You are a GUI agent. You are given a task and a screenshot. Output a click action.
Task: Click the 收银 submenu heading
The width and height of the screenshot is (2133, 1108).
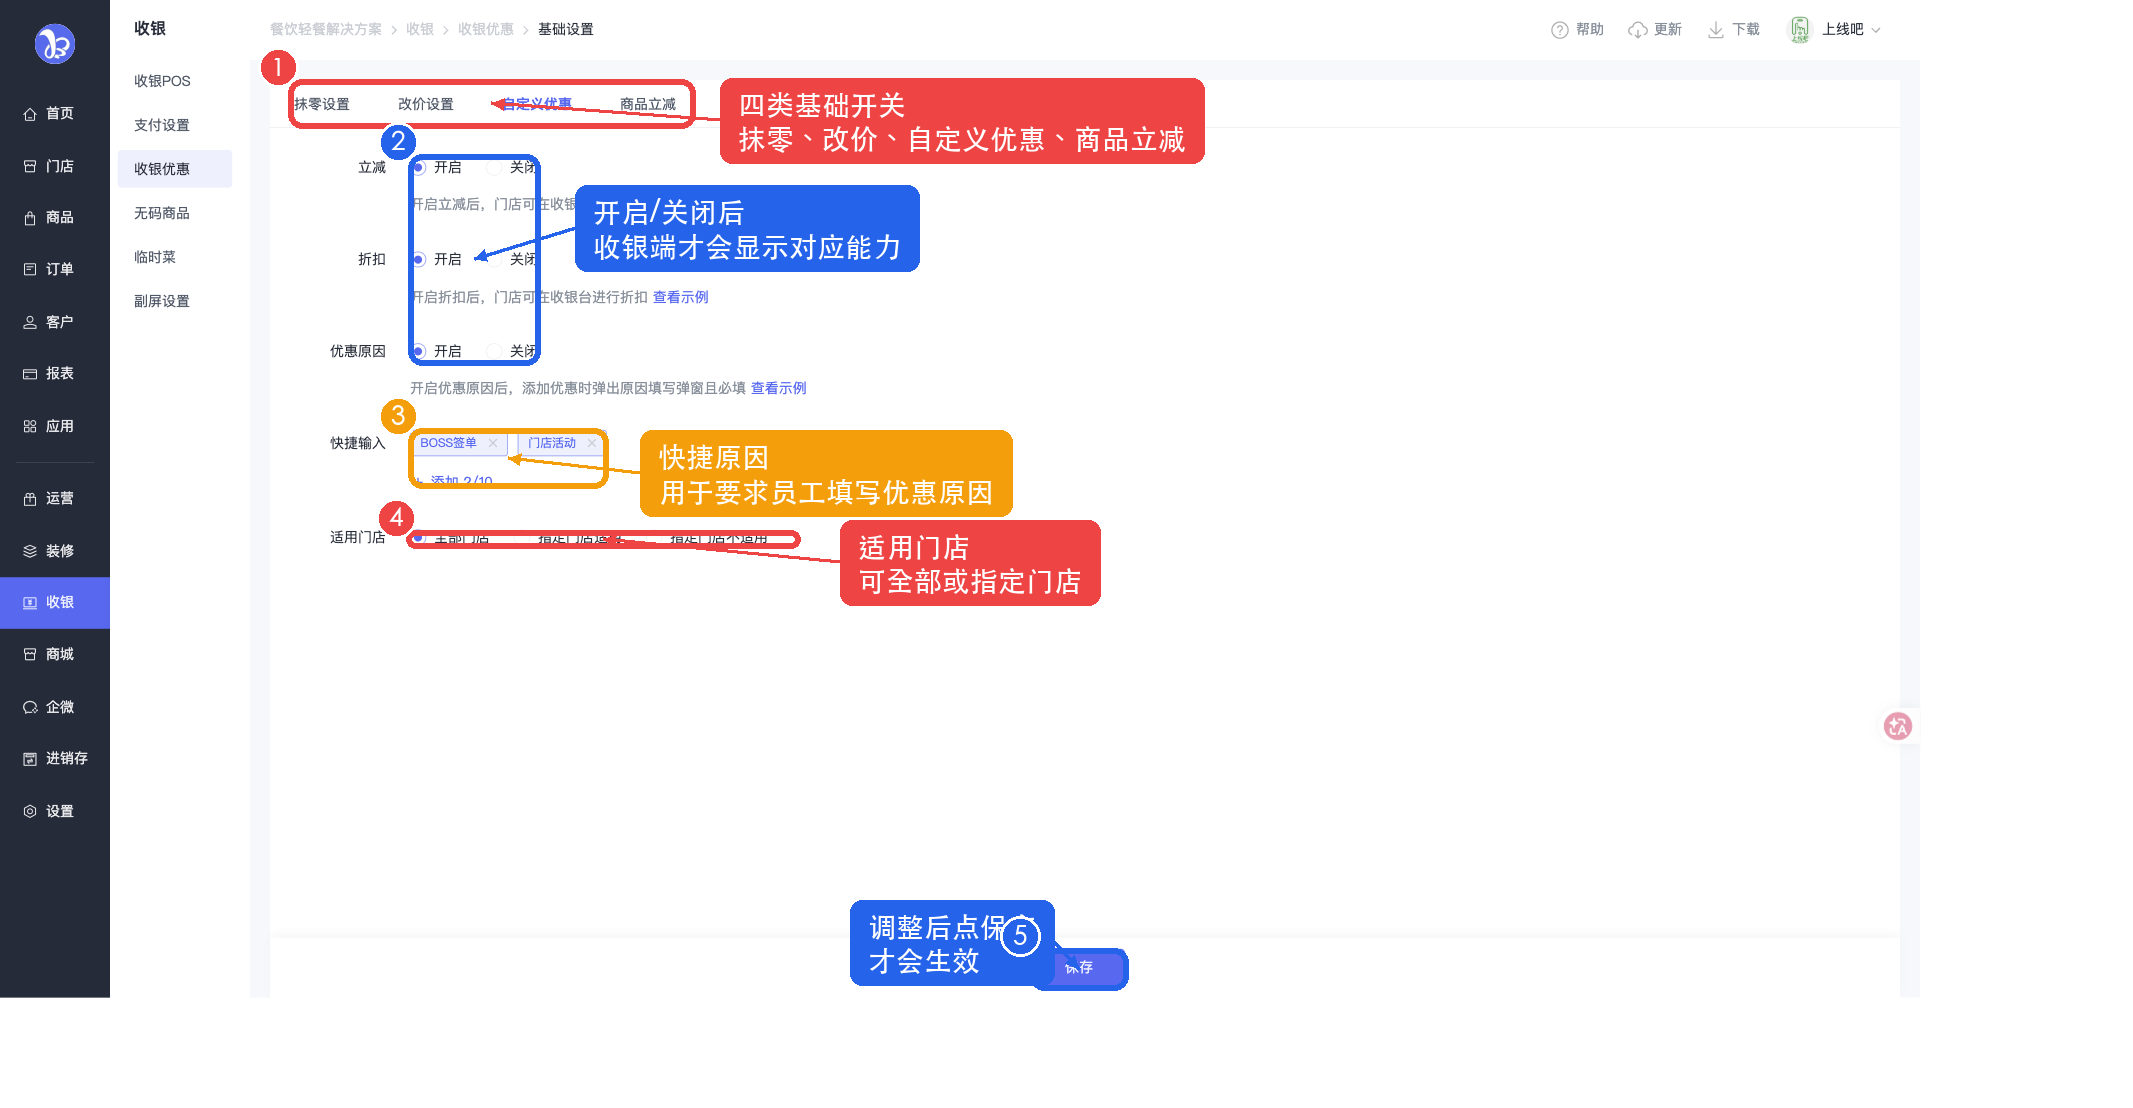pos(150,29)
